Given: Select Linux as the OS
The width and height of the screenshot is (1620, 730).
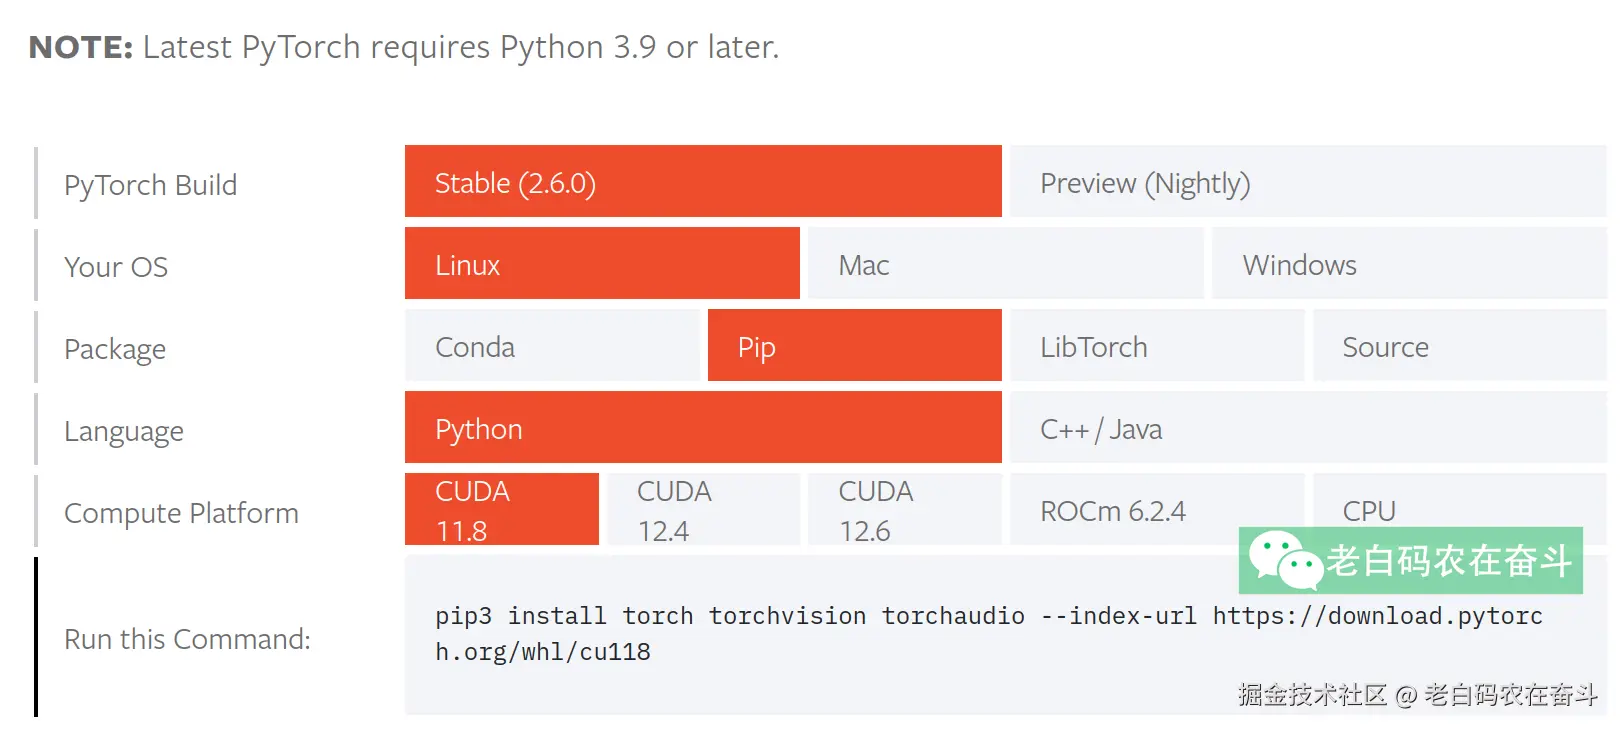Looking at the screenshot, I should 601,264.
